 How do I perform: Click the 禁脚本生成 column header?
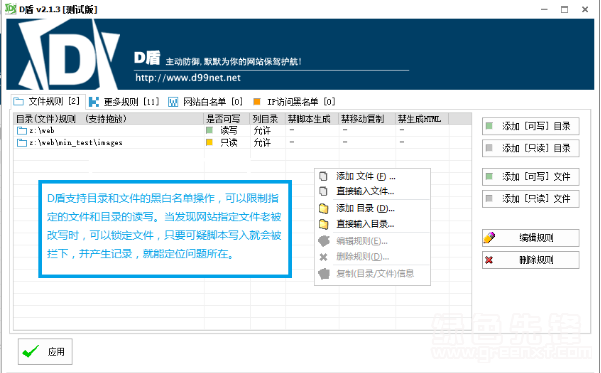[x=312, y=119]
